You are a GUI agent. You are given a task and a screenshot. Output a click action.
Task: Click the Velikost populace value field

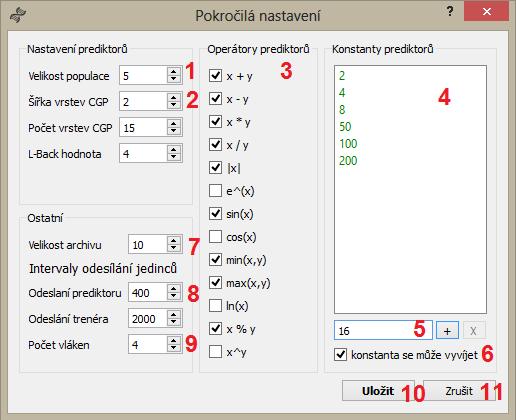coord(143,76)
